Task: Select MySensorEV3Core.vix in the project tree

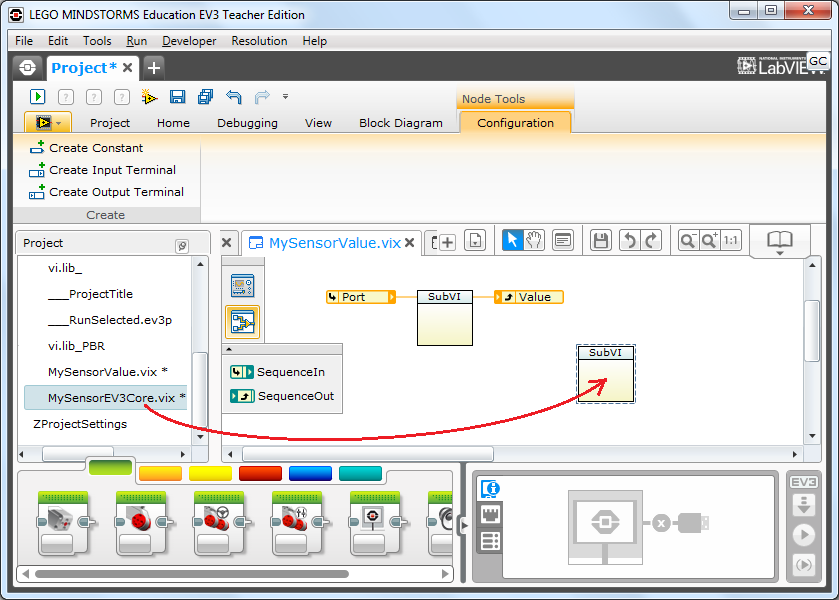Action: click(x=106, y=398)
